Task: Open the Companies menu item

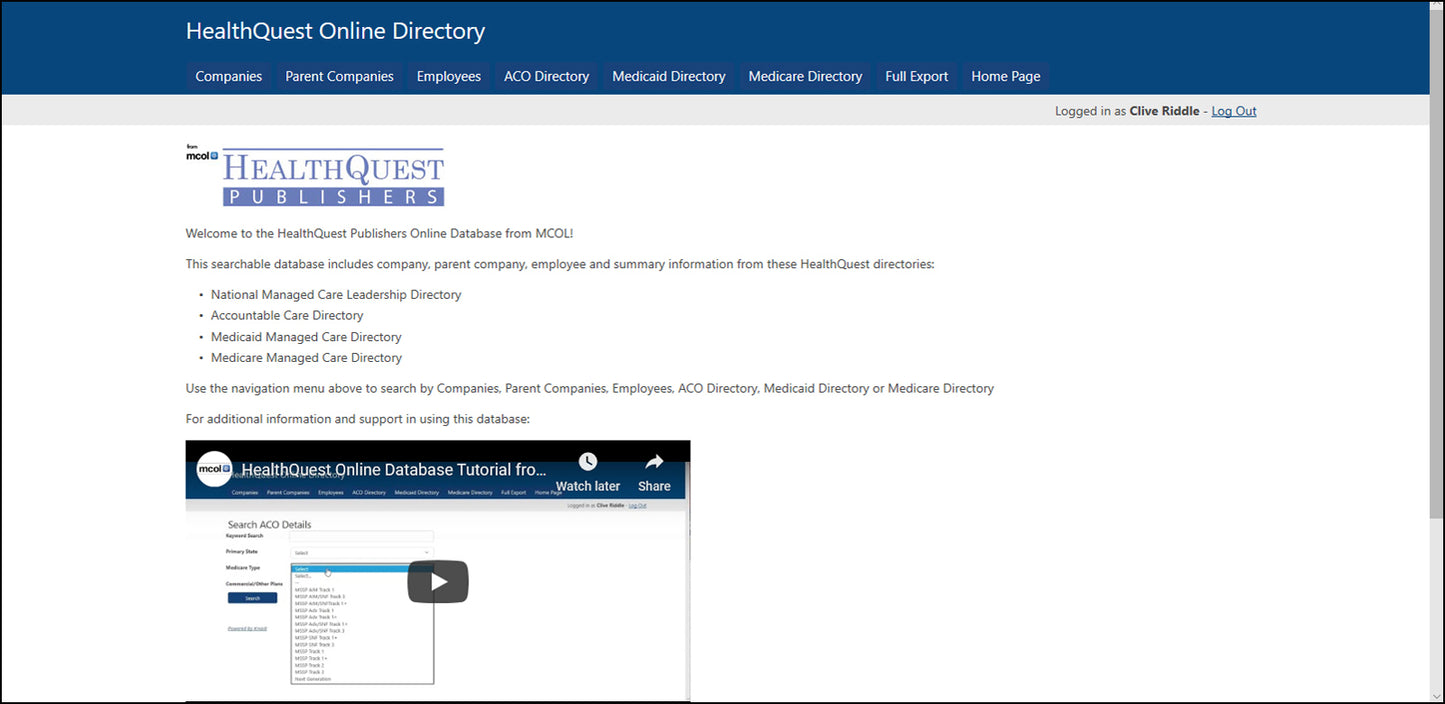Action: tap(228, 76)
